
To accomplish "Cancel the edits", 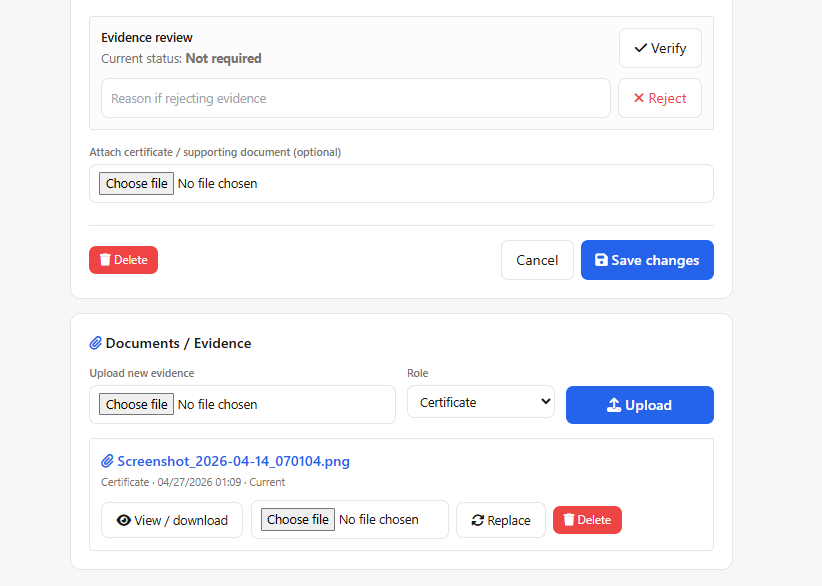I will (x=537, y=260).
